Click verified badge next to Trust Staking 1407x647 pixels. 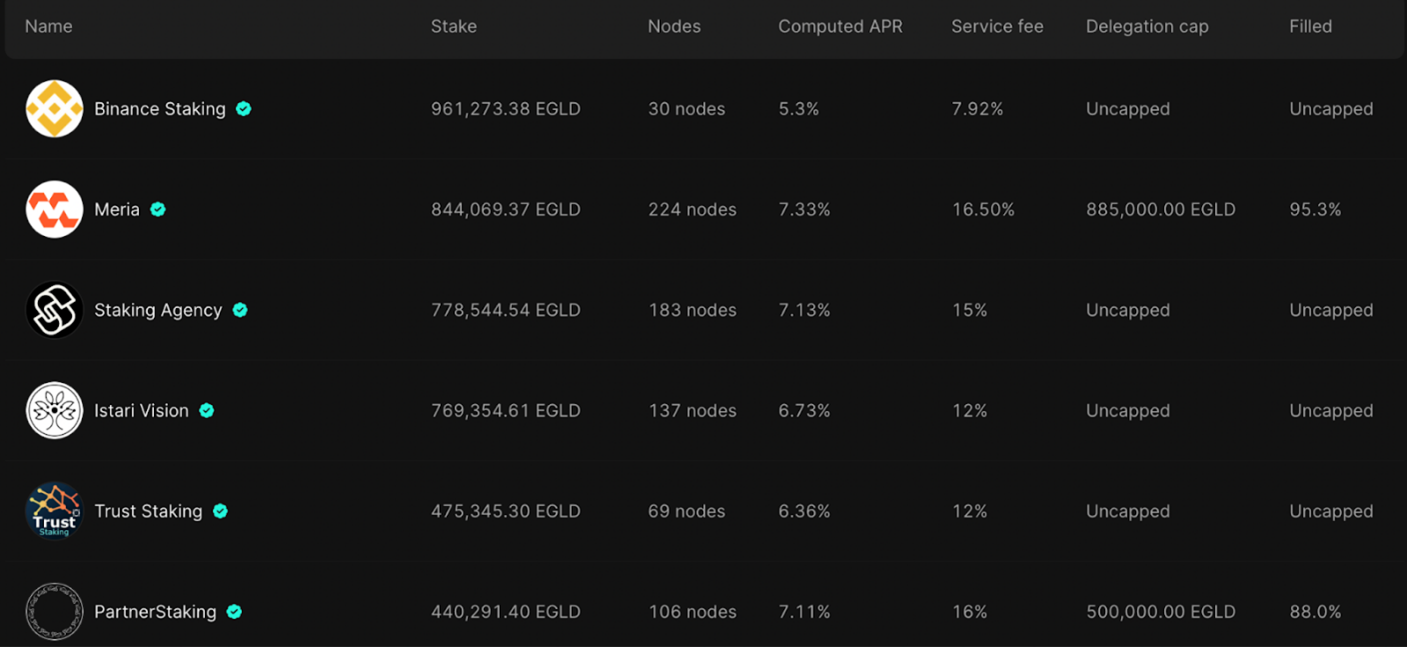(220, 511)
